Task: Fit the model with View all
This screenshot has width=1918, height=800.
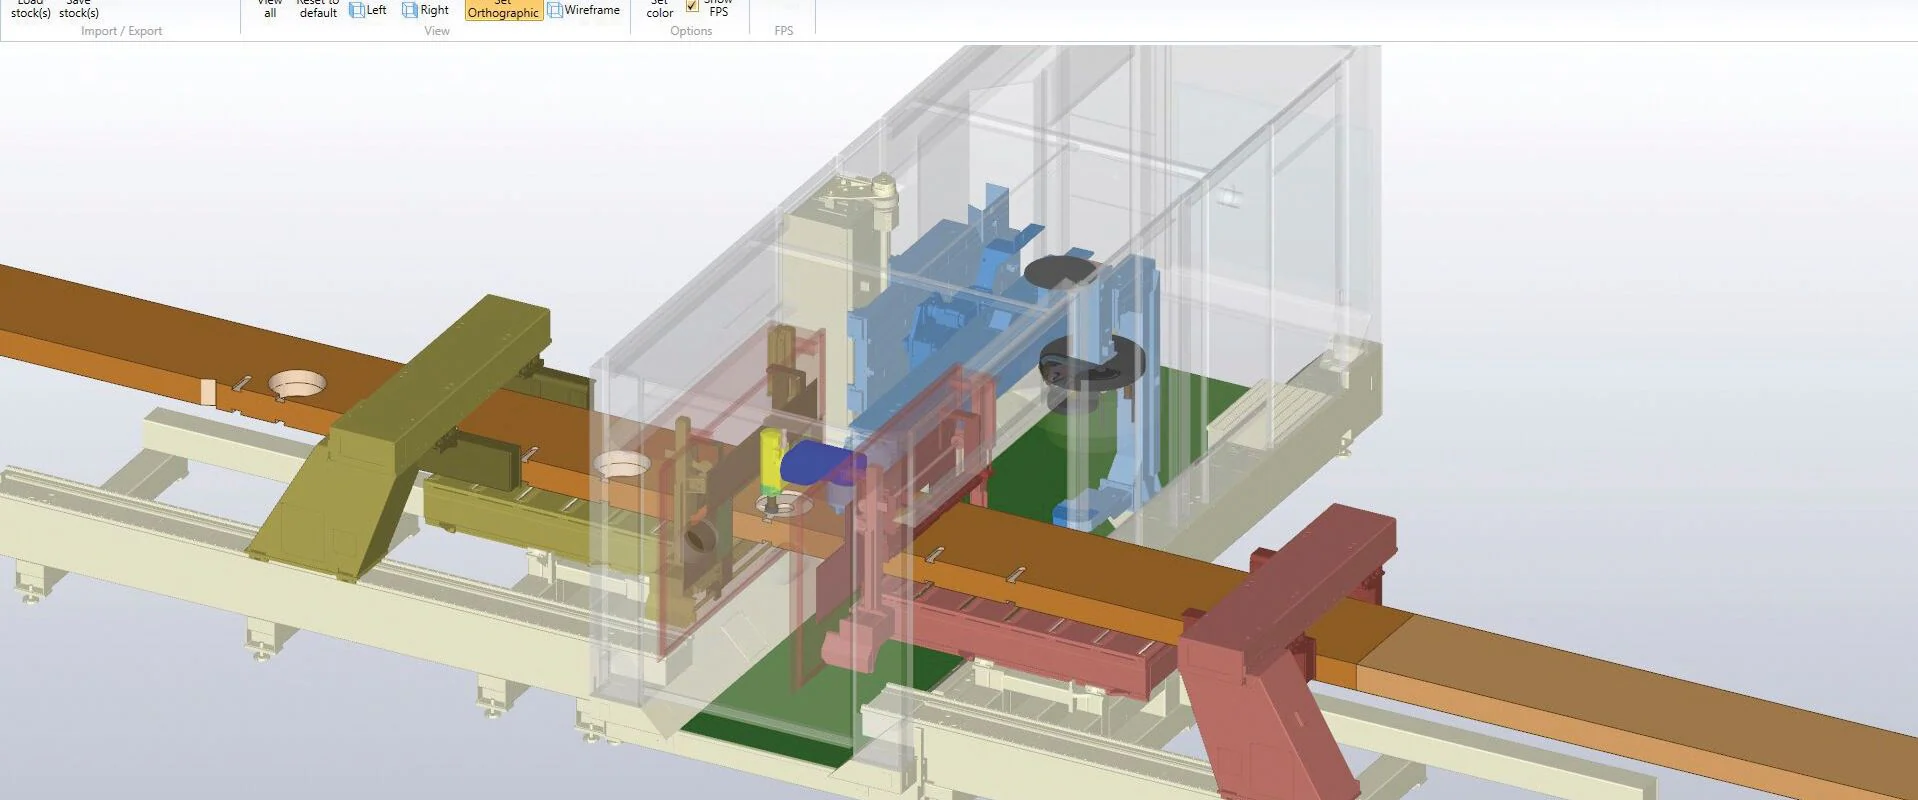Action: (270, 10)
